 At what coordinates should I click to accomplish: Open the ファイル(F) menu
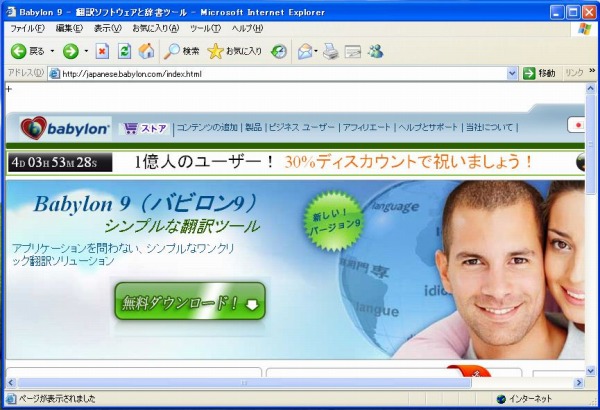coord(26,28)
